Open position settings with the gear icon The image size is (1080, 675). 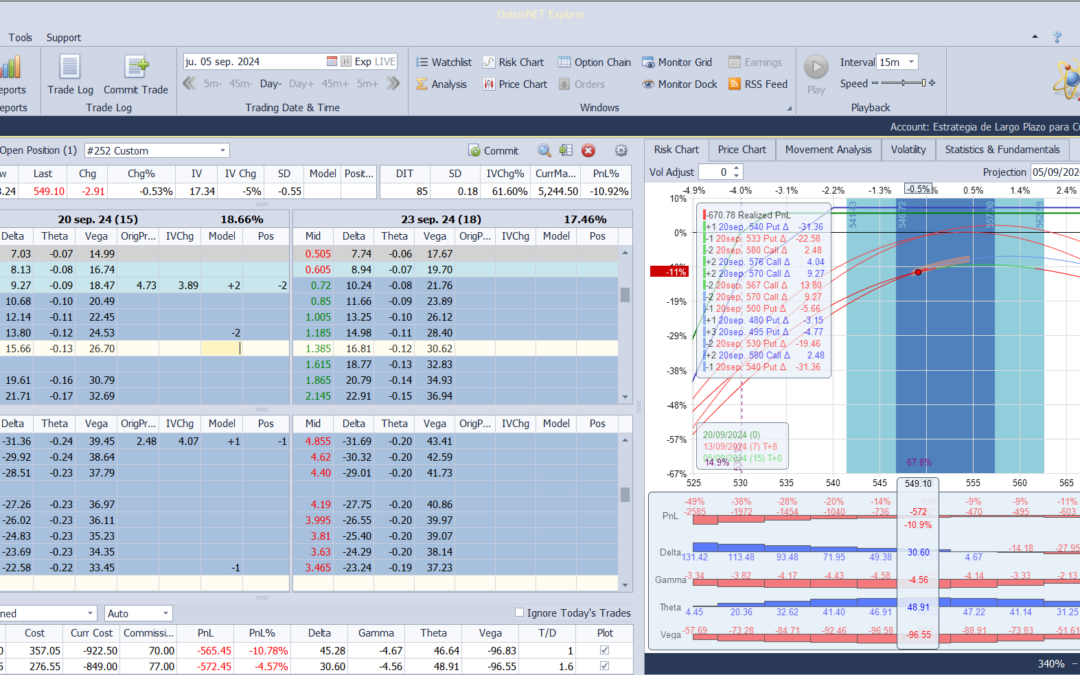pyautogui.click(x=621, y=150)
